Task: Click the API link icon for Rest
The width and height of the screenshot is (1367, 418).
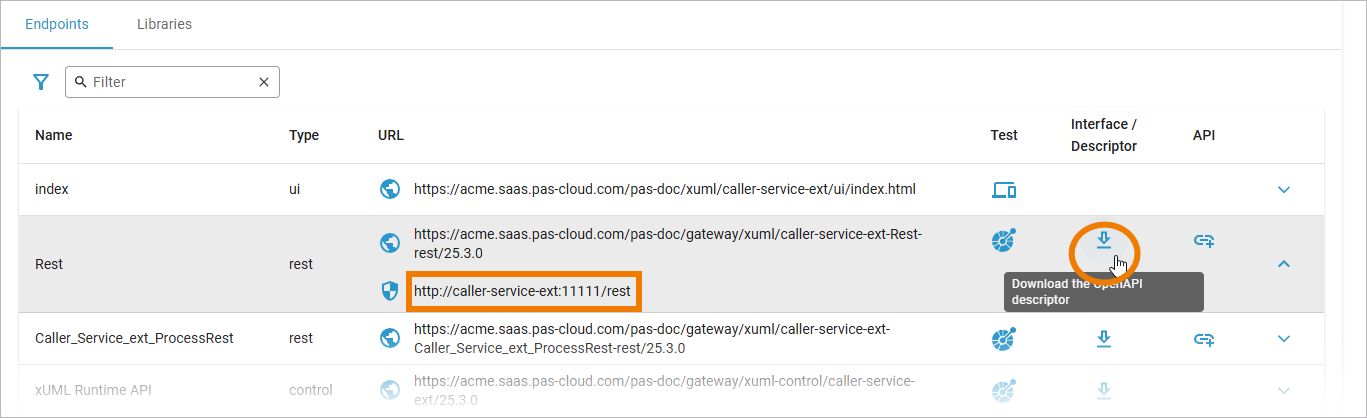Action: 1204,240
